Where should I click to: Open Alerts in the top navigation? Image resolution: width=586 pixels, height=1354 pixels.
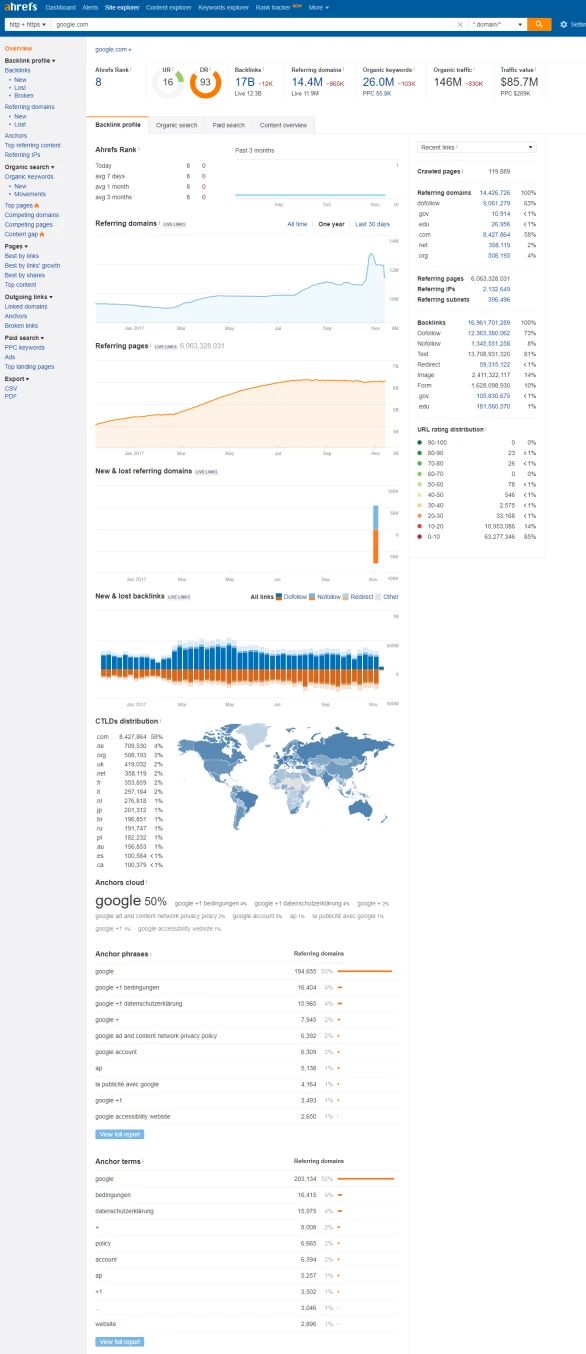coord(91,7)
